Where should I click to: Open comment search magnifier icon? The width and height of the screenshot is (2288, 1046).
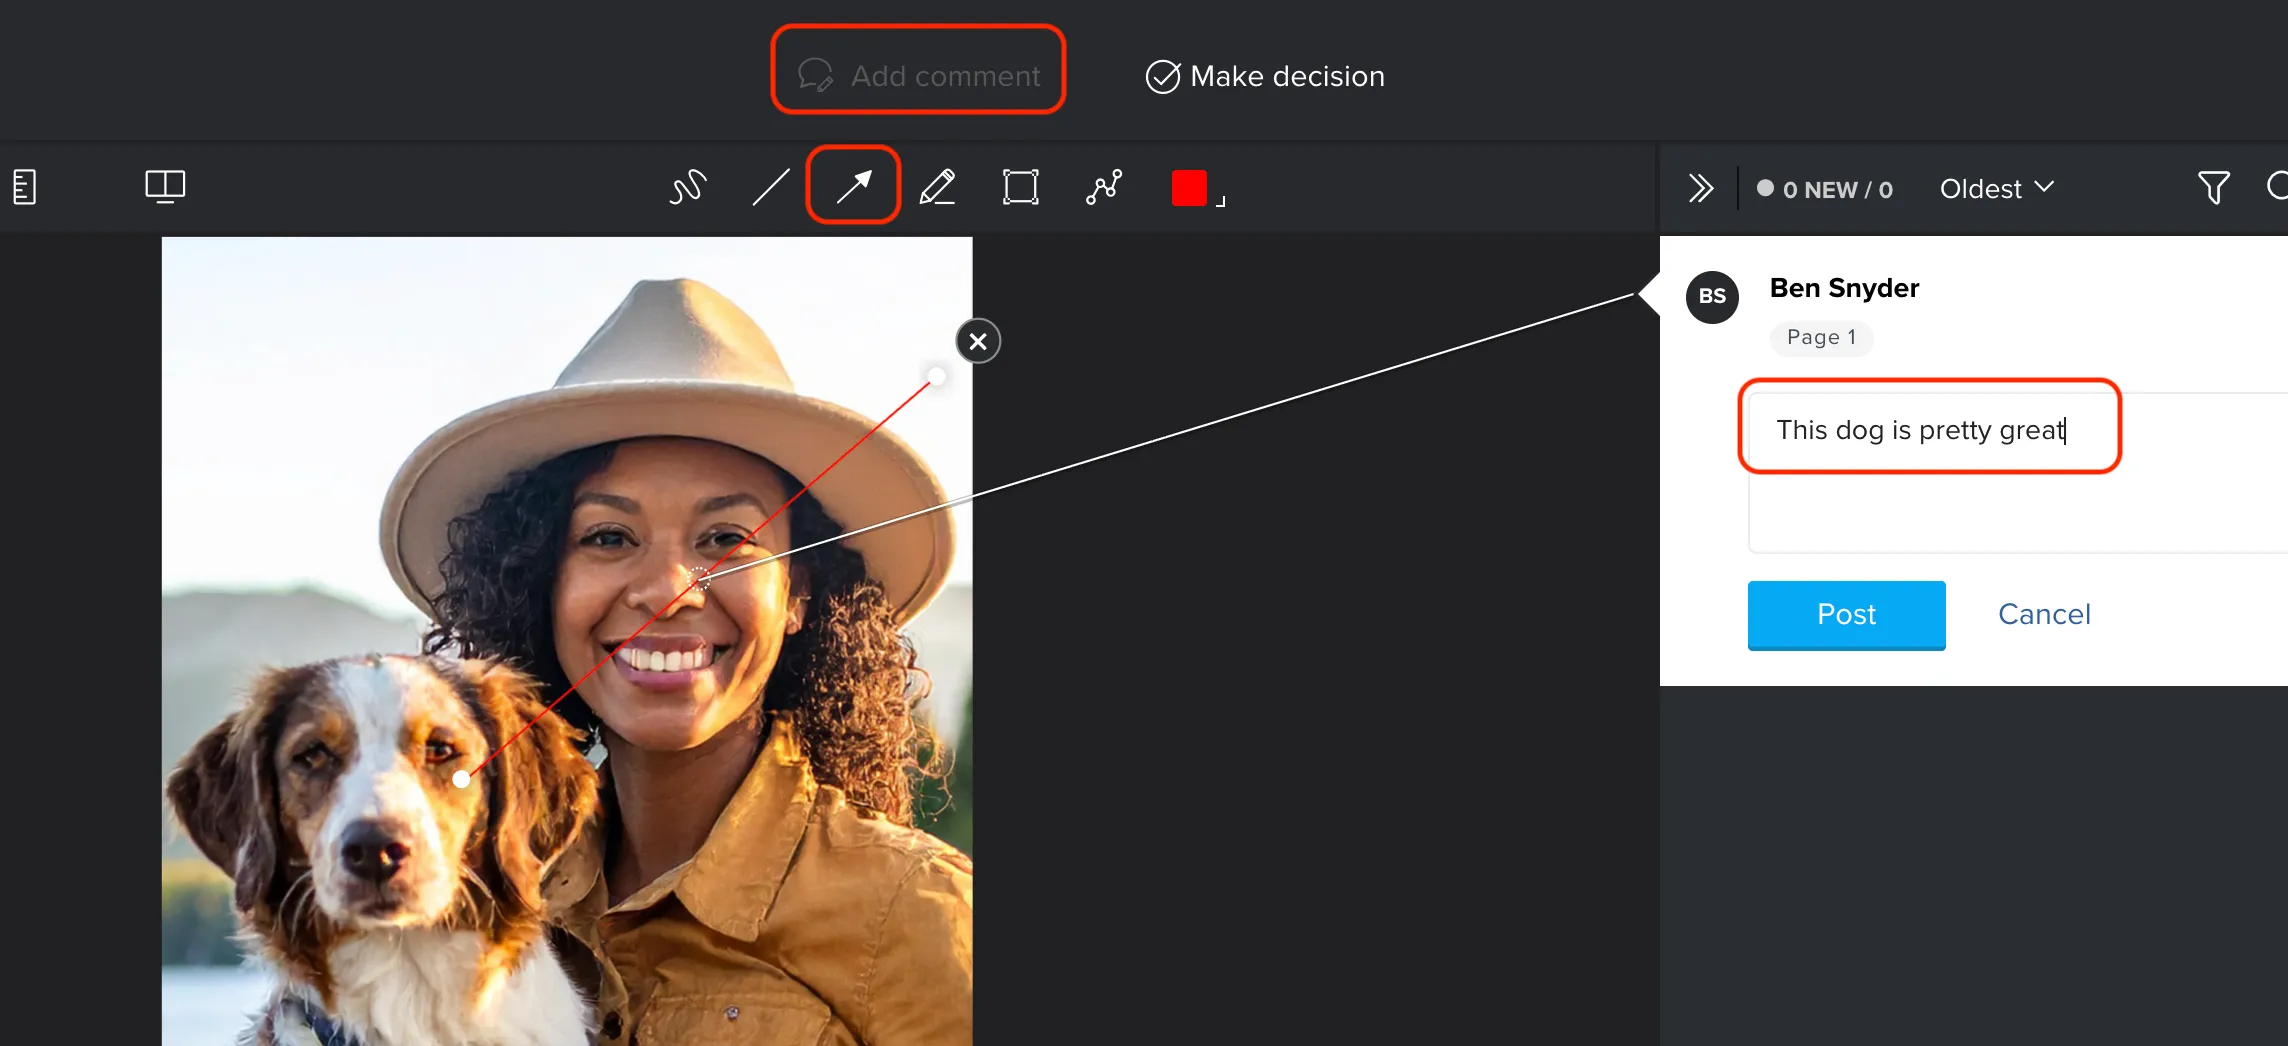pyautogui.click(x=2278, y=186)
